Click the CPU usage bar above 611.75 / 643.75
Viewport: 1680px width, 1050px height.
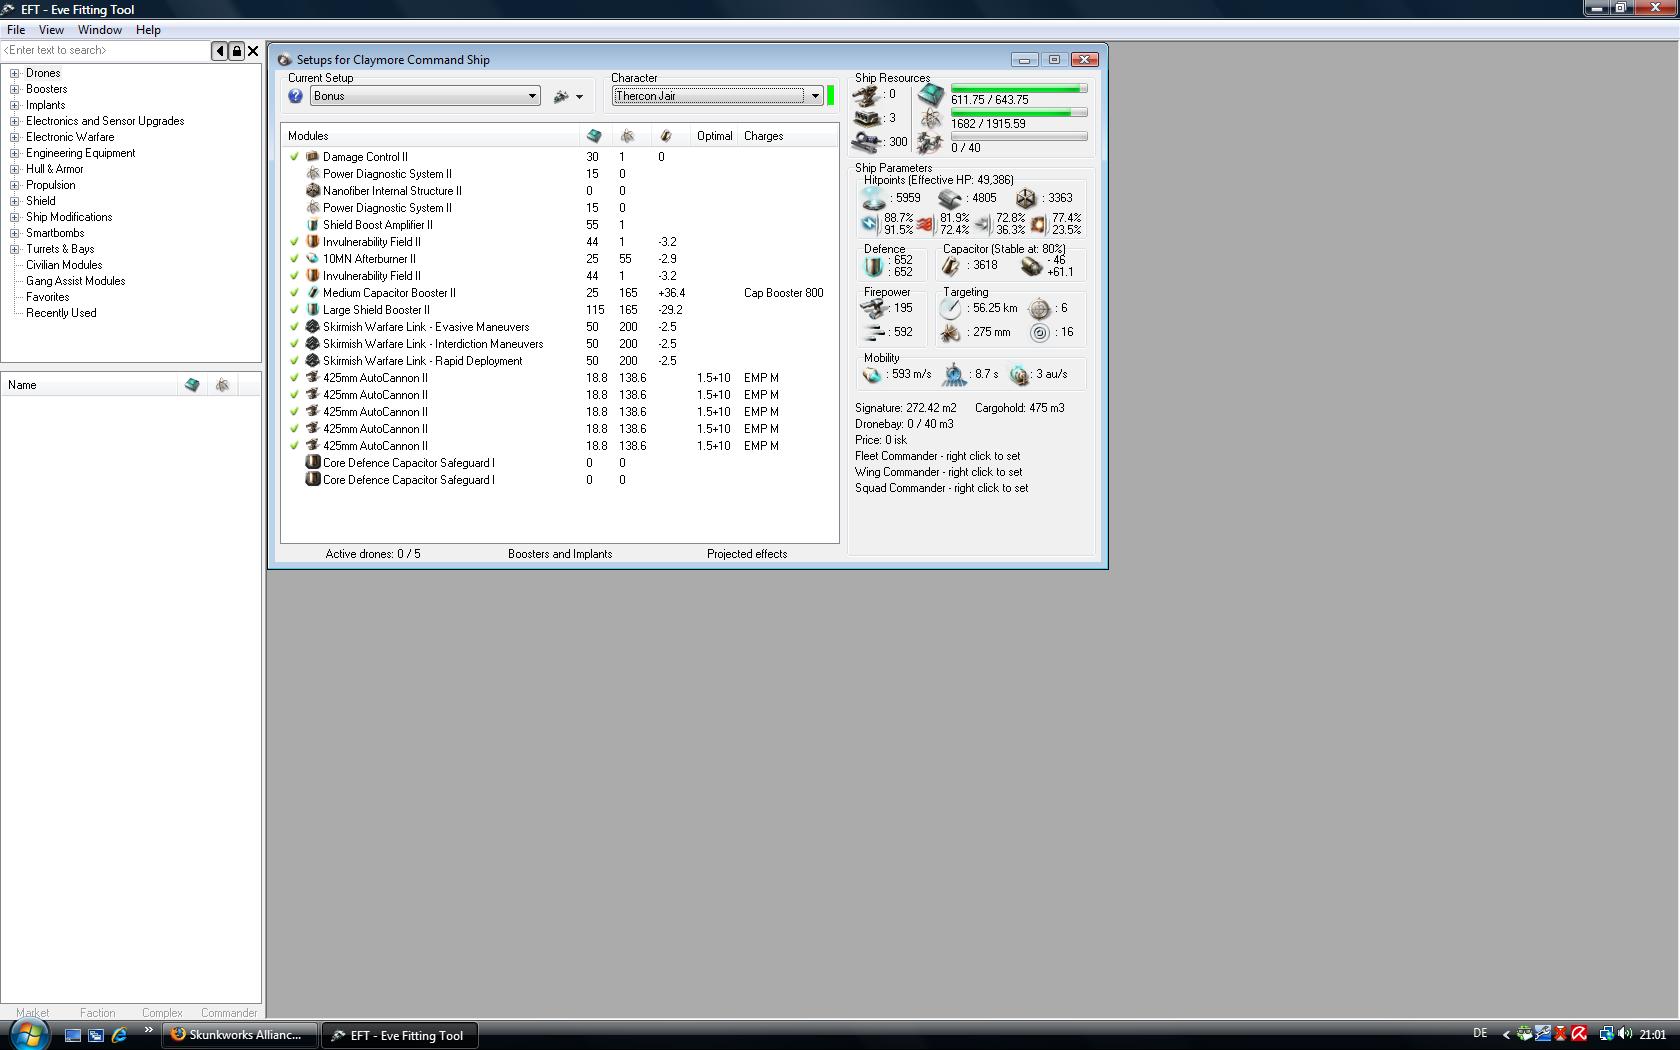tap(1019, 89)
